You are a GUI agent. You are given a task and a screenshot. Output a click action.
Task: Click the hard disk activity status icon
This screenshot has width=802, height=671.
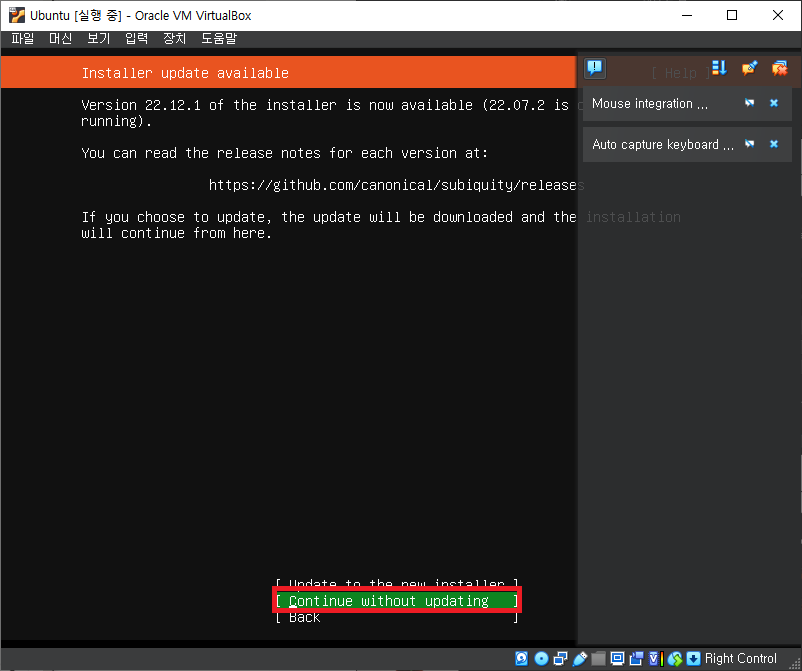click(521, 658)
